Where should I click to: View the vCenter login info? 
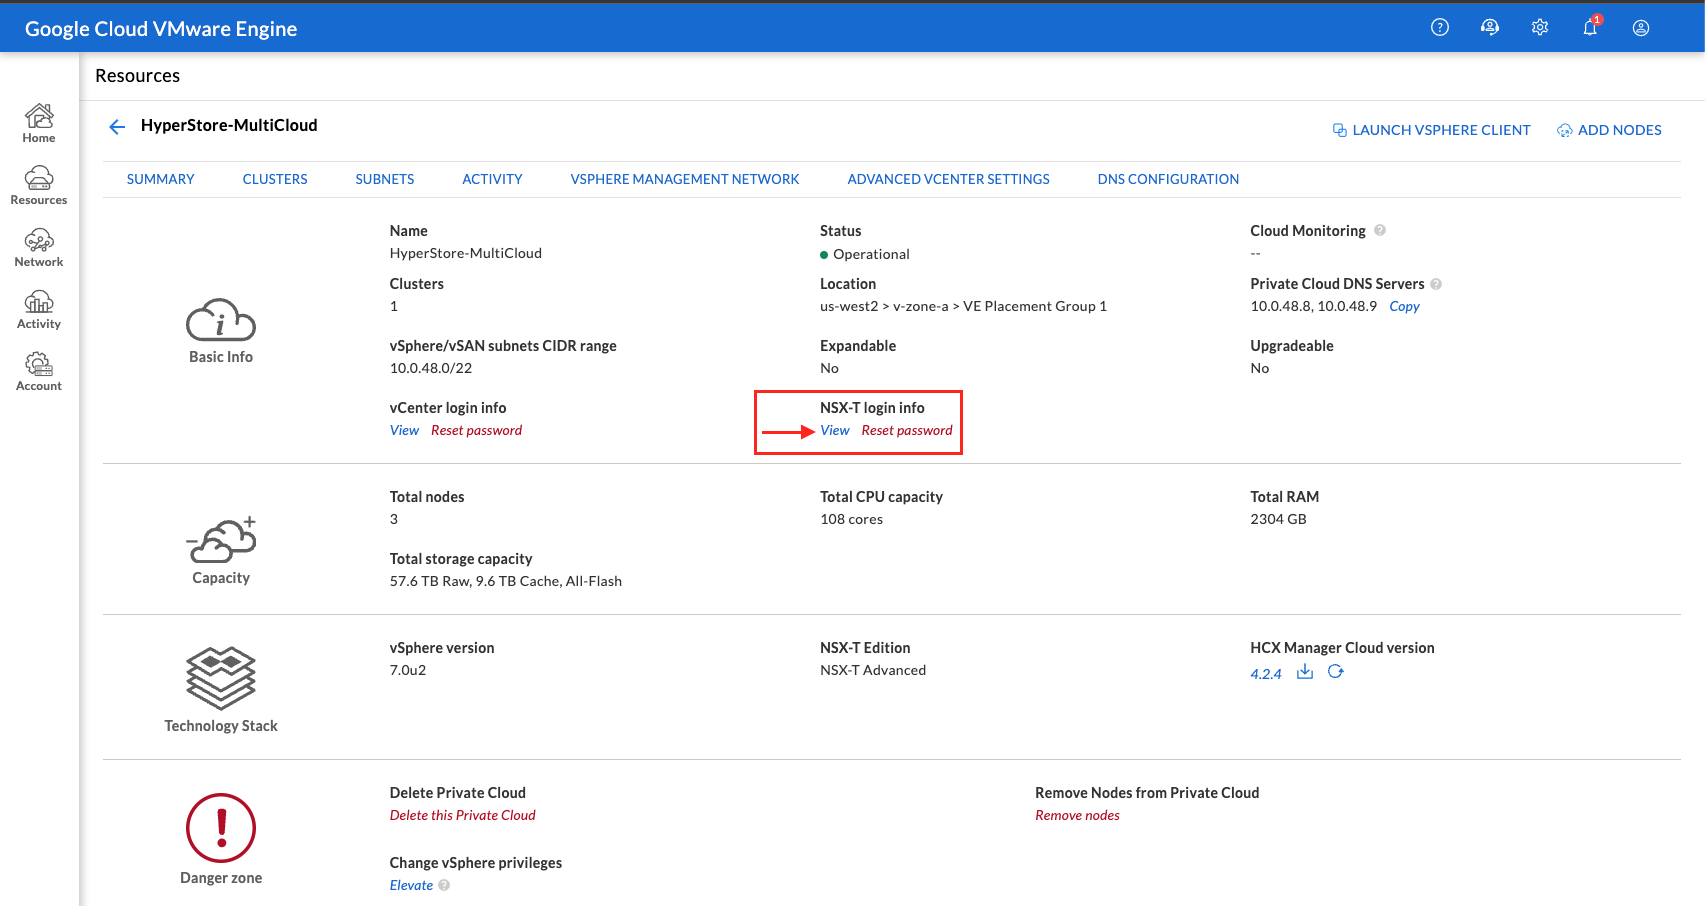click(x=404, y=430)
